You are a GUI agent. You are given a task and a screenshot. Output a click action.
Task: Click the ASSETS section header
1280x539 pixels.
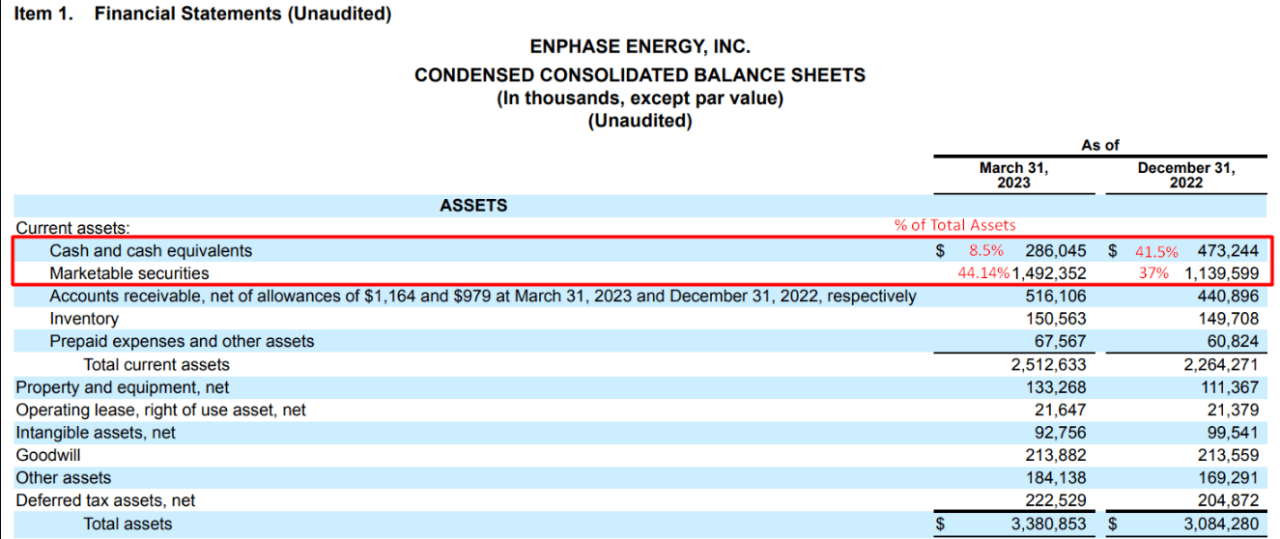pyautogui.click(x=473, y=205)
